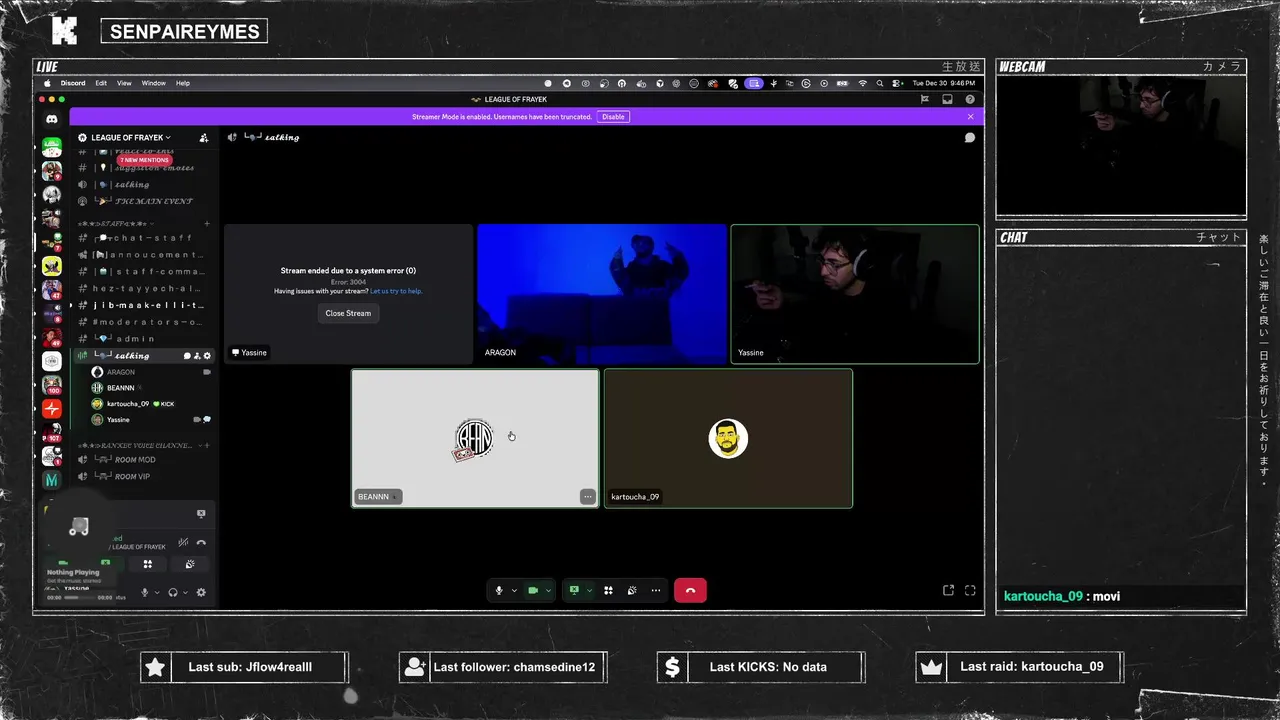Enter full screen call view
Image resolution: width=1280 pixels, height=720 pixels.
(x=970, y=590)
